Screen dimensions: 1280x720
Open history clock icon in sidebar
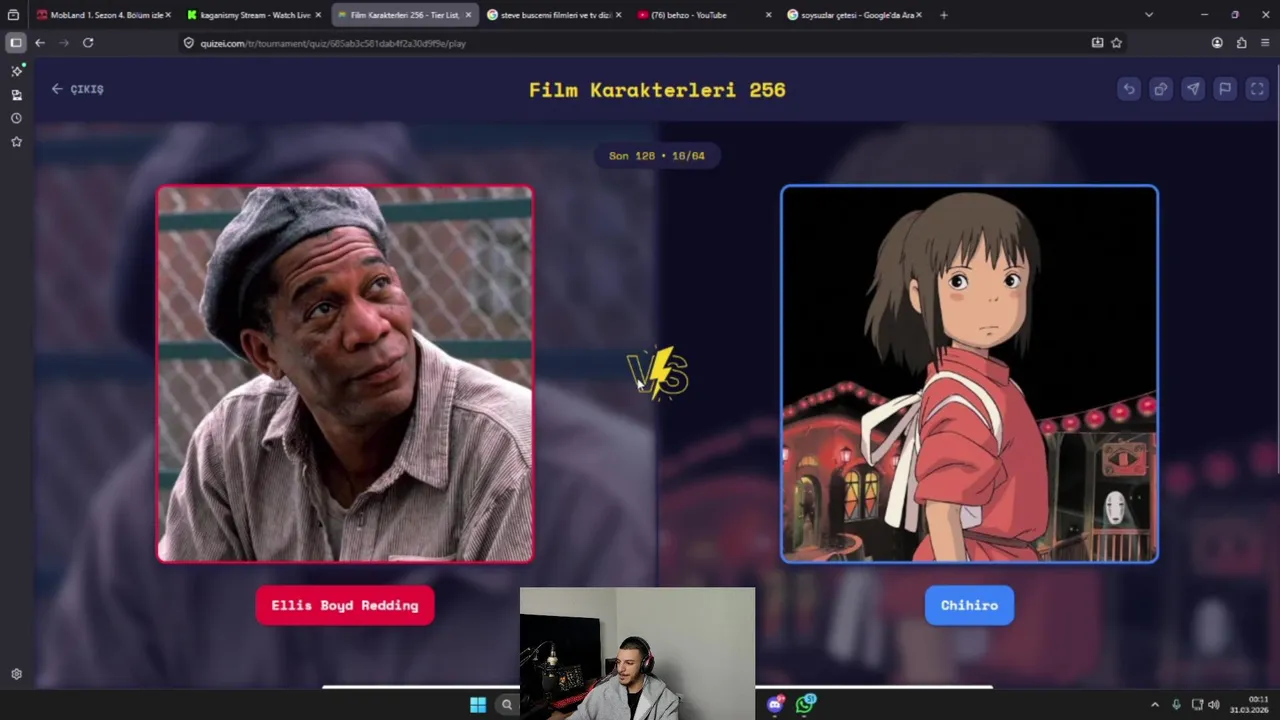click(16, 118)
